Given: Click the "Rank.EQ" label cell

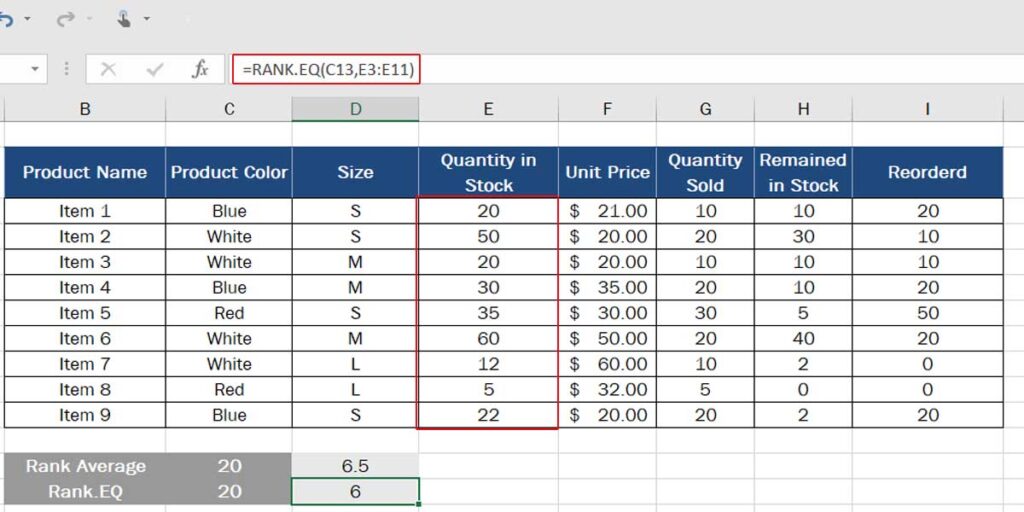Looking at the screenshot, I should click(x=85, y=491).
